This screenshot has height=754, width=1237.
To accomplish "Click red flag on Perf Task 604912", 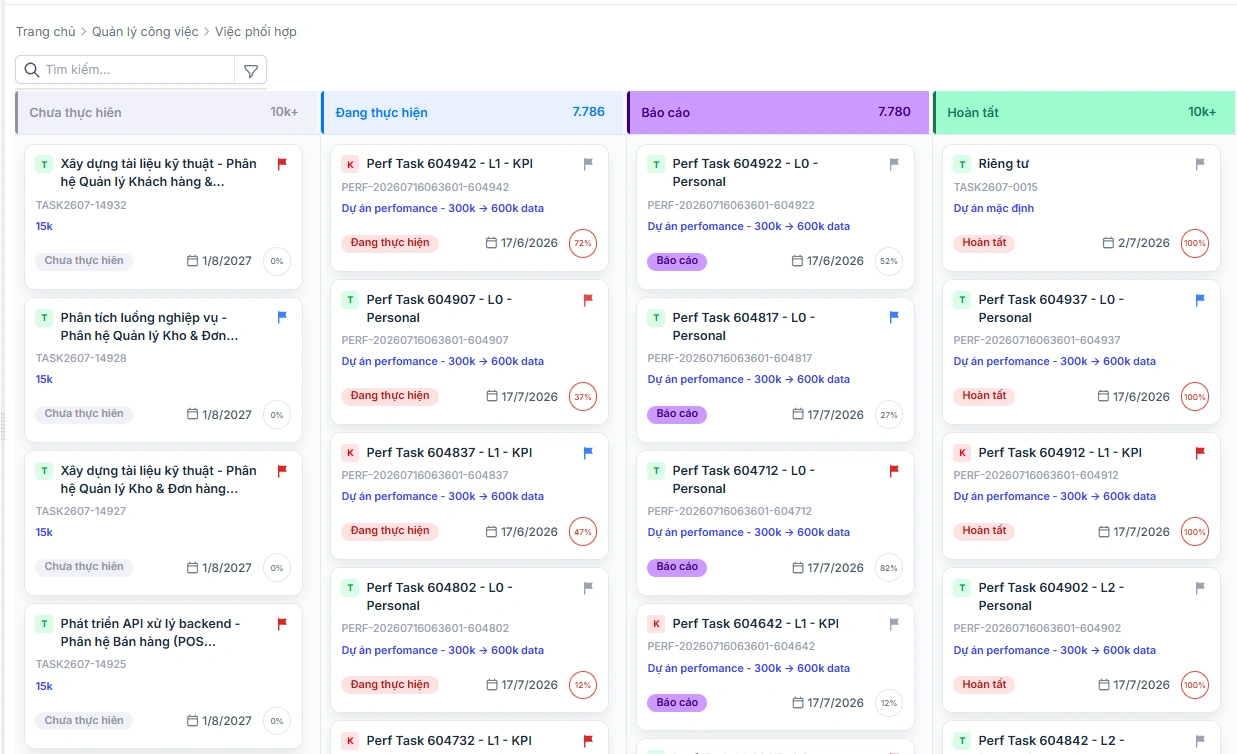I will point(1200,452).
